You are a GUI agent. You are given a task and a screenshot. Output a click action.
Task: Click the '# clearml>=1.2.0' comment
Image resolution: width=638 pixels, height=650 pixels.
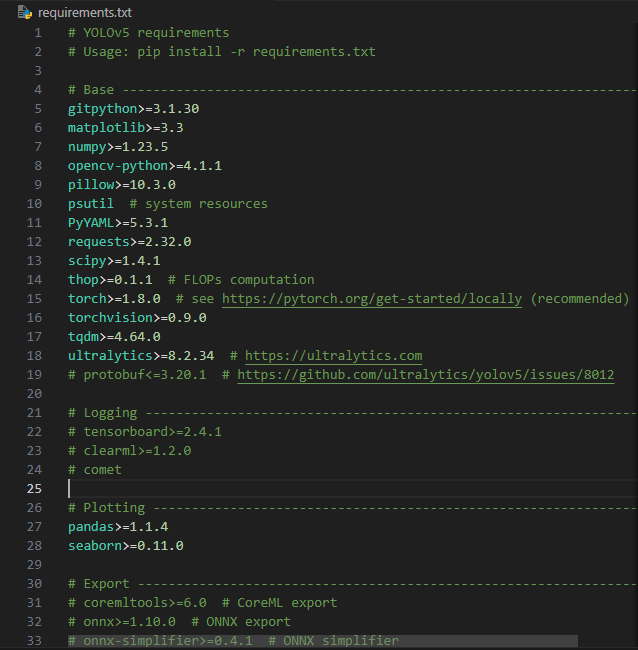(x=129, y=451)
